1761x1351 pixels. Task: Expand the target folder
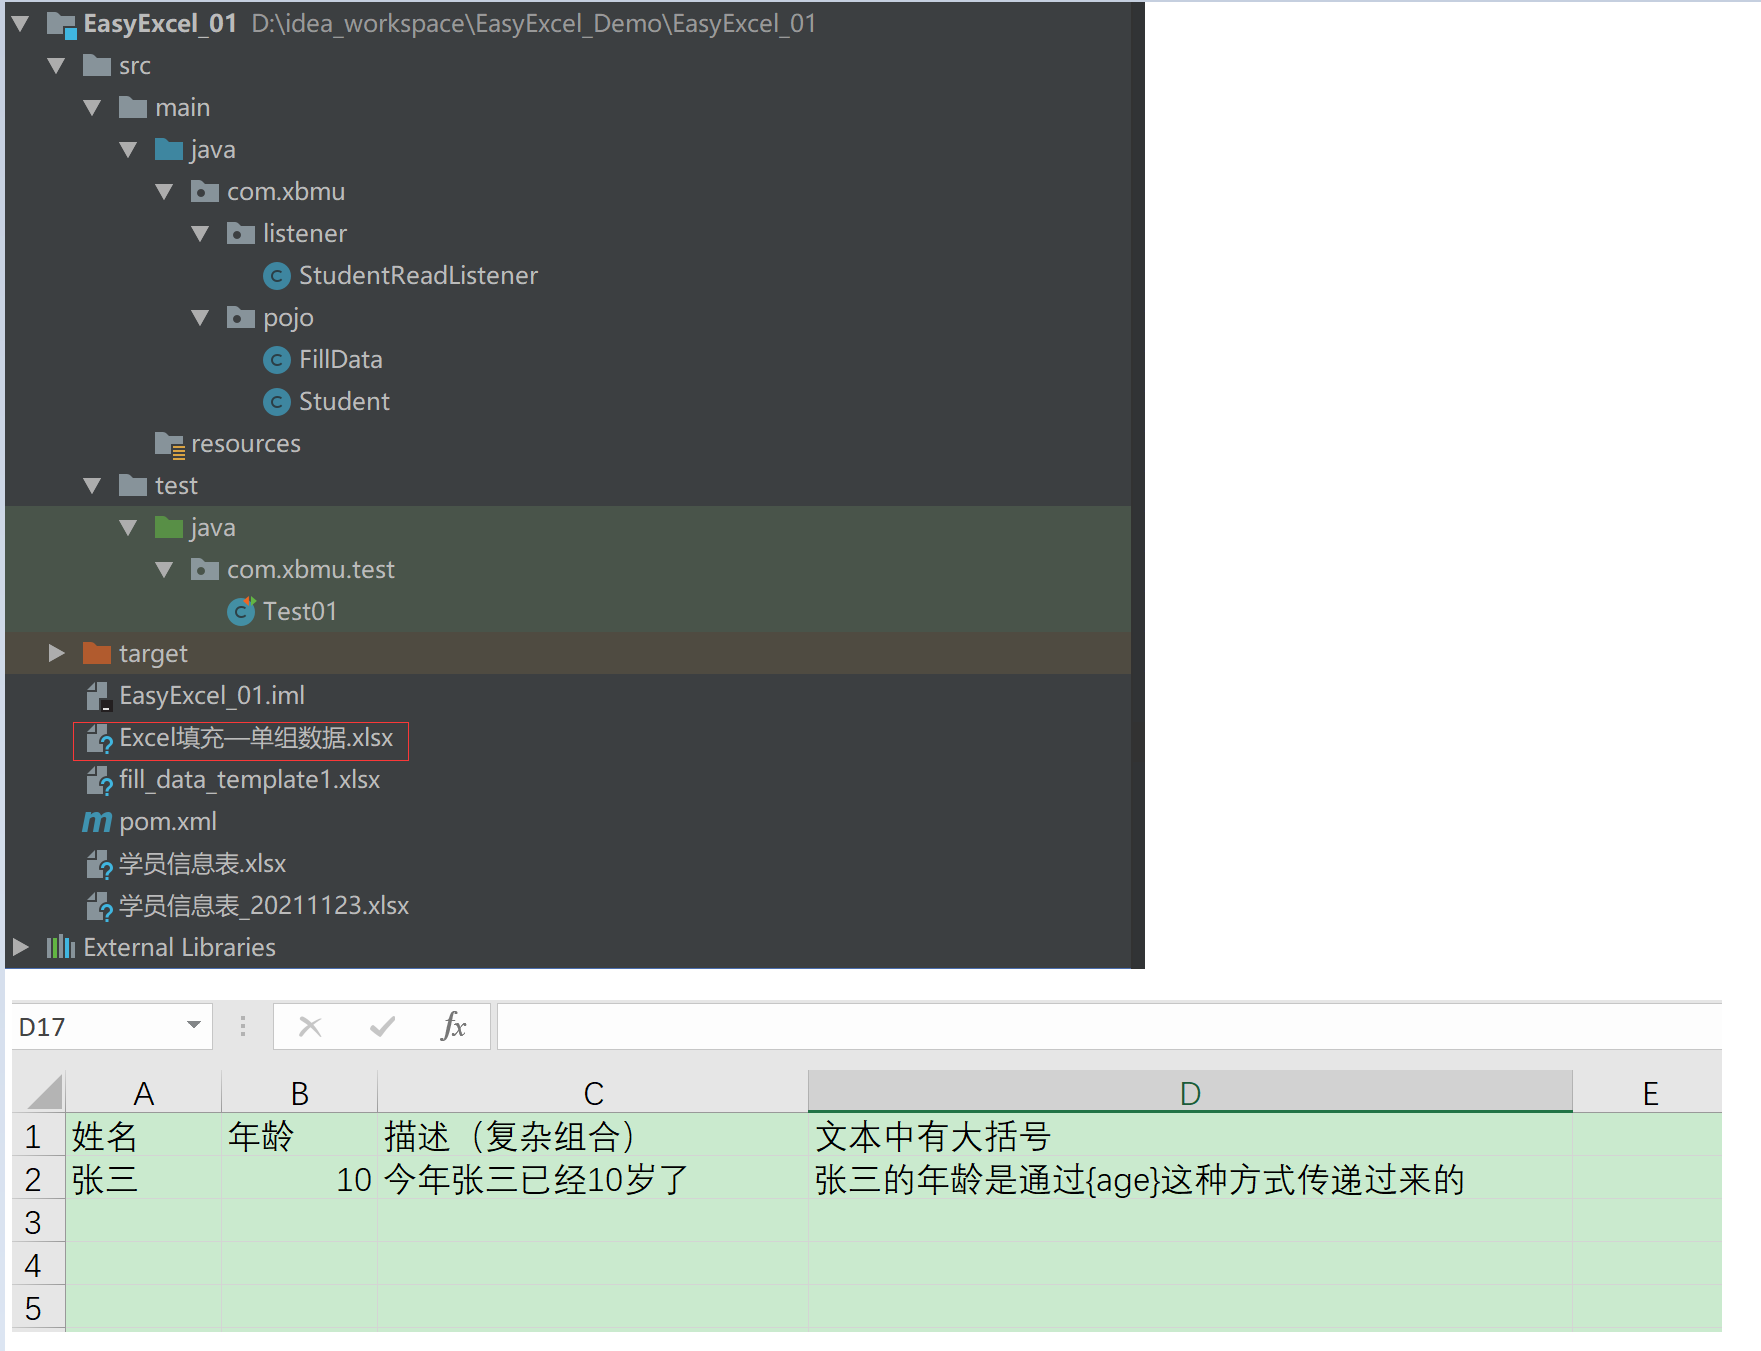point(56,653)
